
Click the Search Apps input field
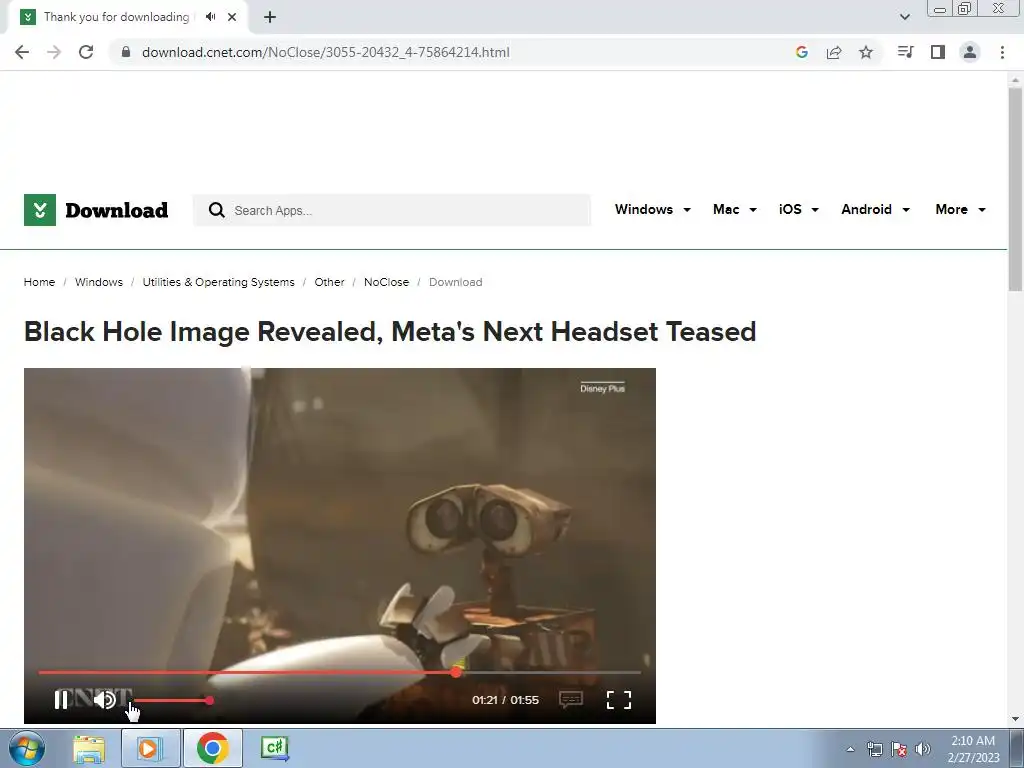click(x=392, y=210)
